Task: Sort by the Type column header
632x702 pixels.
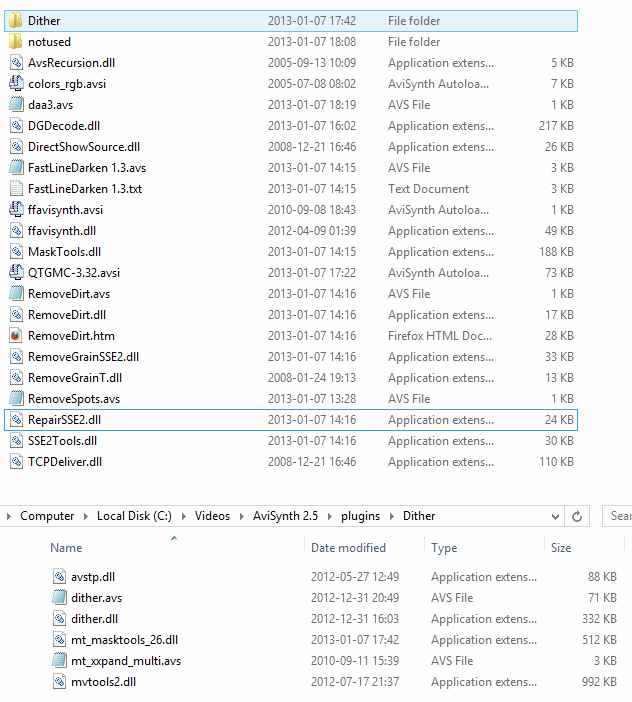Action: 444,548
